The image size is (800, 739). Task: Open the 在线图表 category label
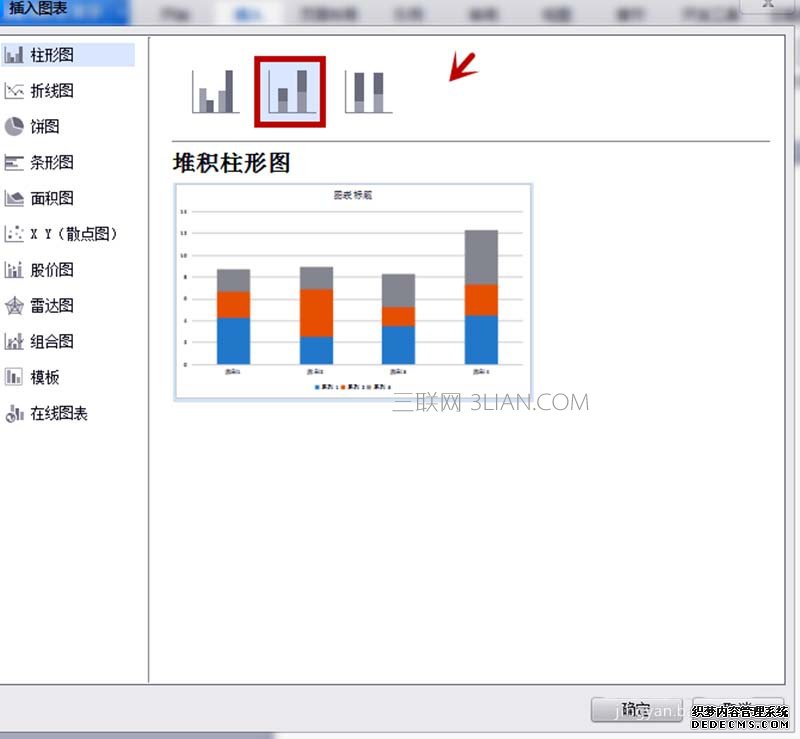pyautogui.click(x=59, y=413)
